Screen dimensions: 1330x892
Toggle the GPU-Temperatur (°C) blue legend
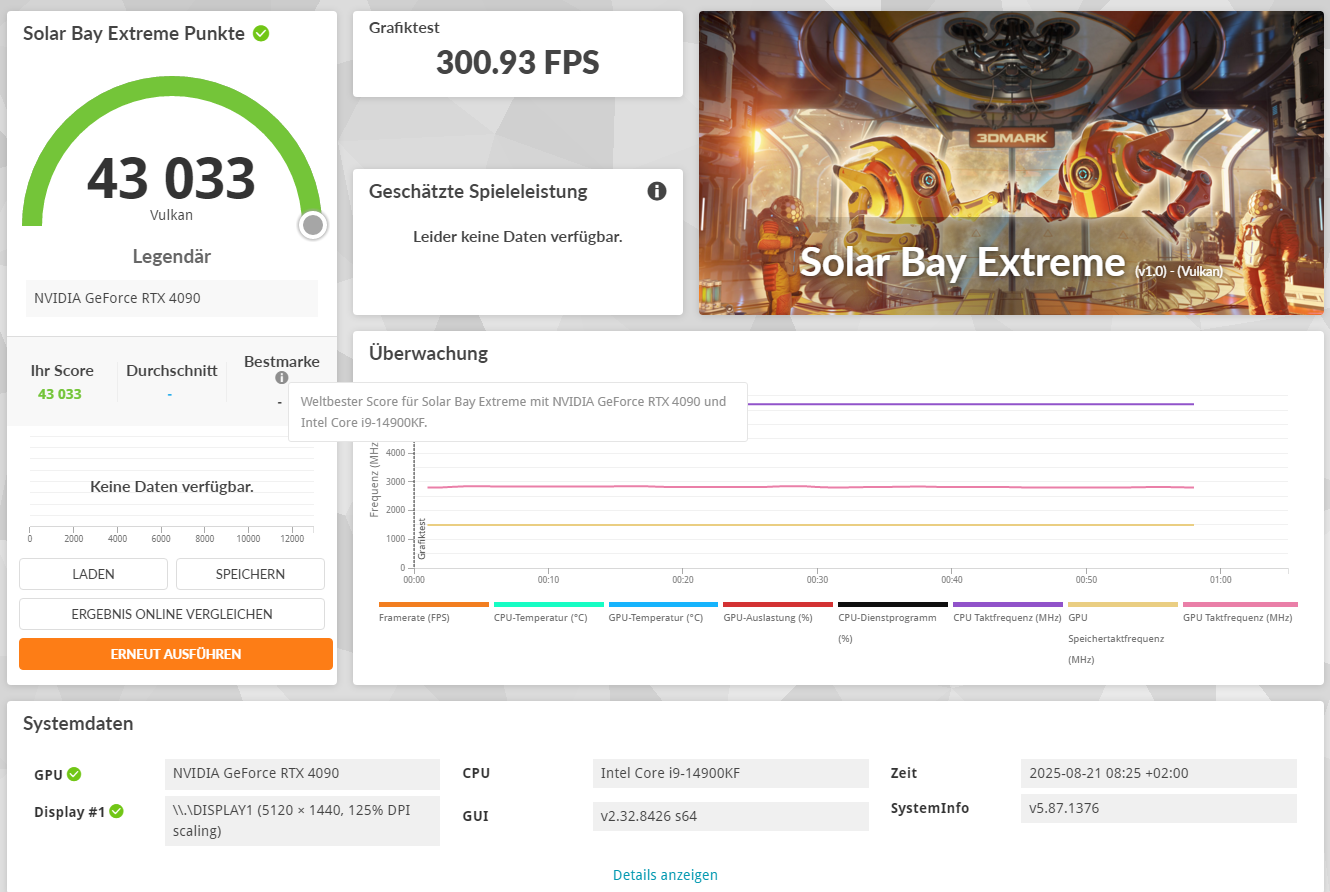(663, 605)
